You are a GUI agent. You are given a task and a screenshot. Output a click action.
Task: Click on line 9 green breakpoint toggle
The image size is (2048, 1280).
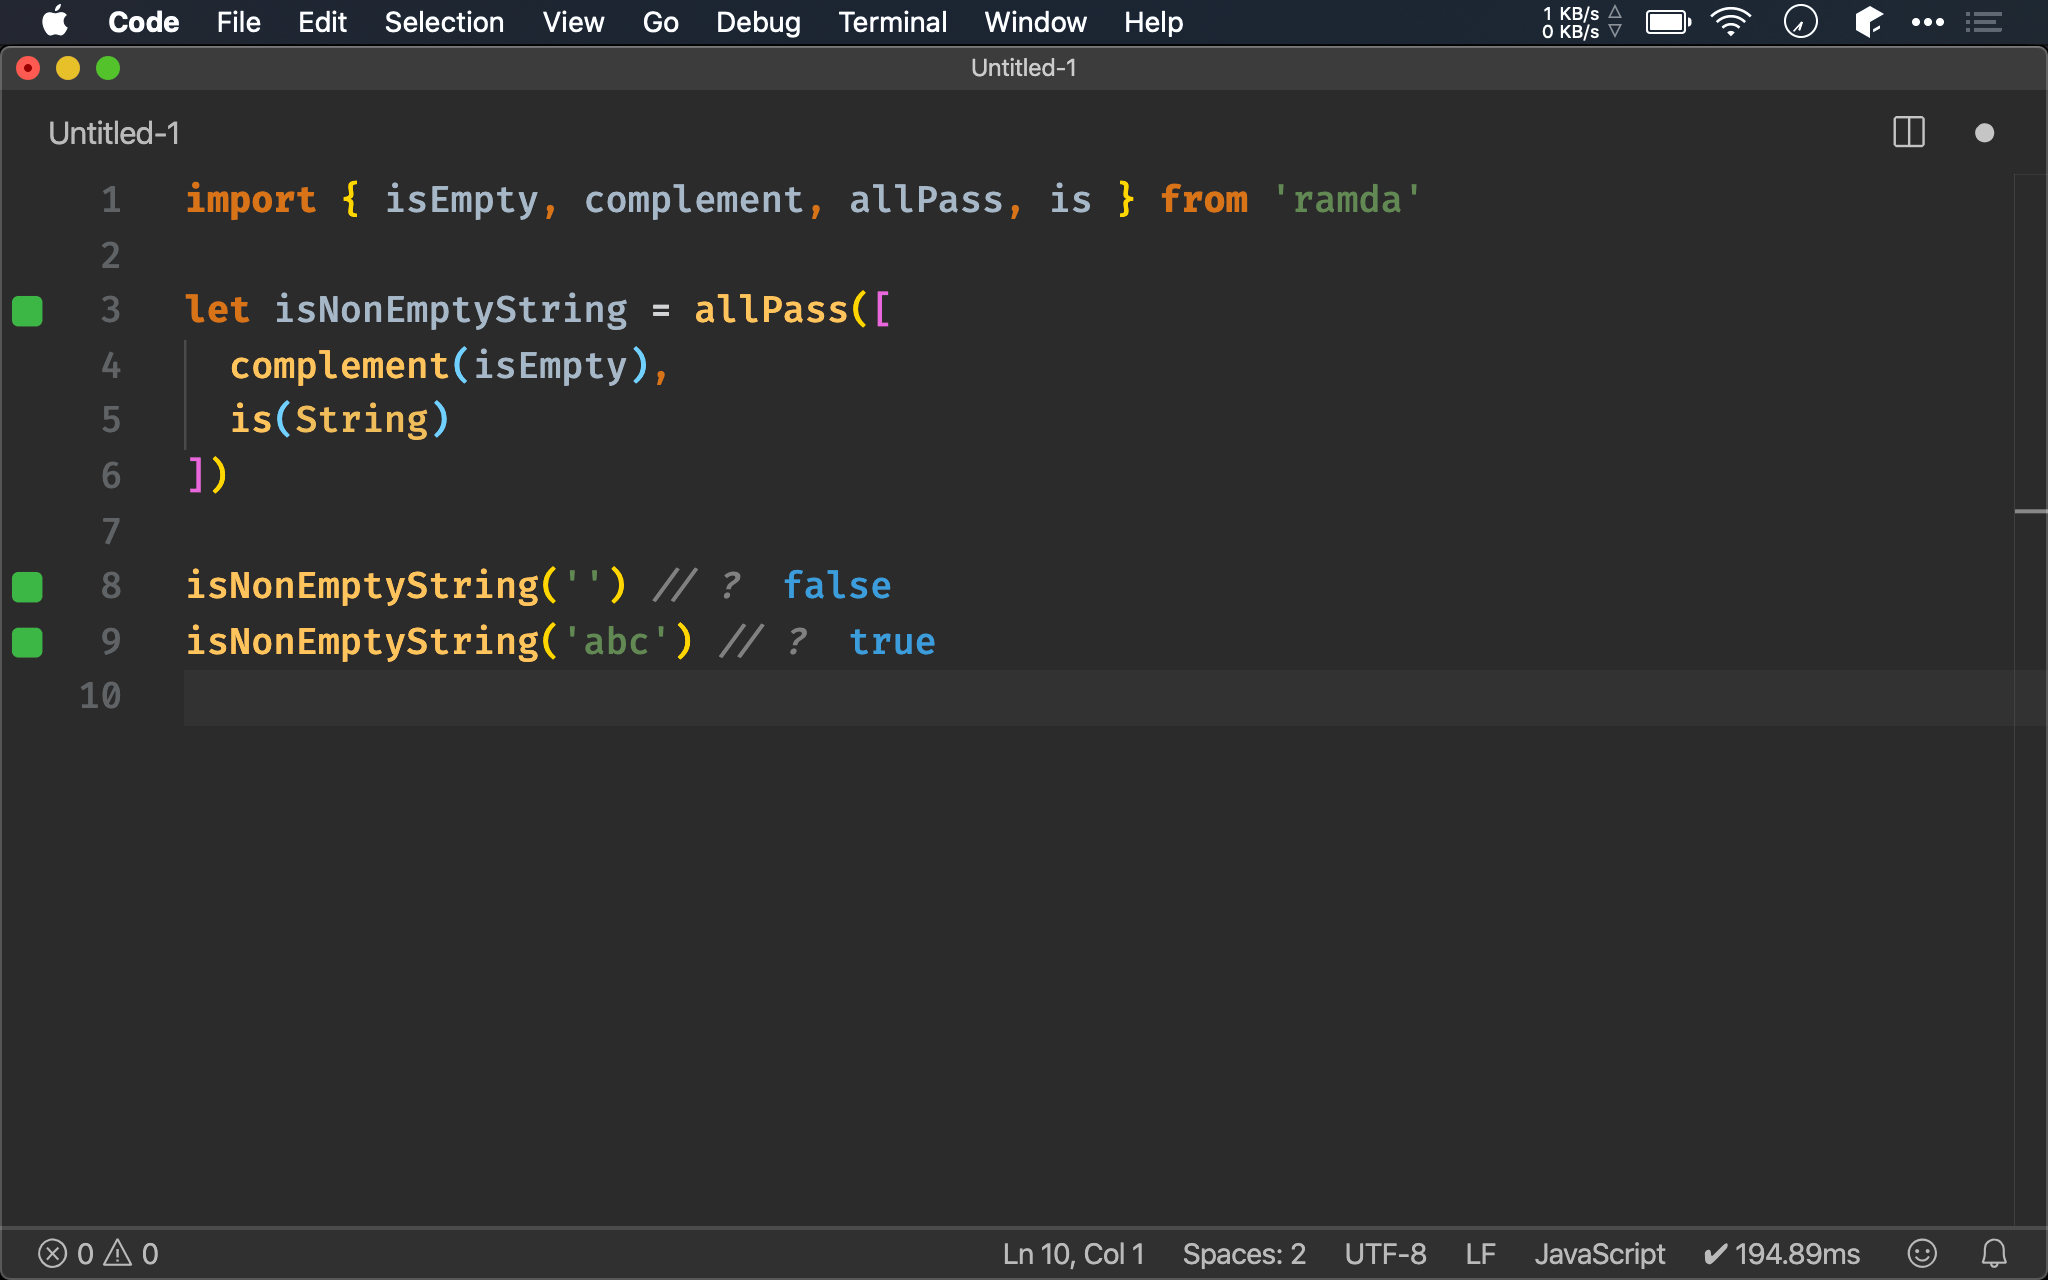pyautogui.click(x=31, y=640)
